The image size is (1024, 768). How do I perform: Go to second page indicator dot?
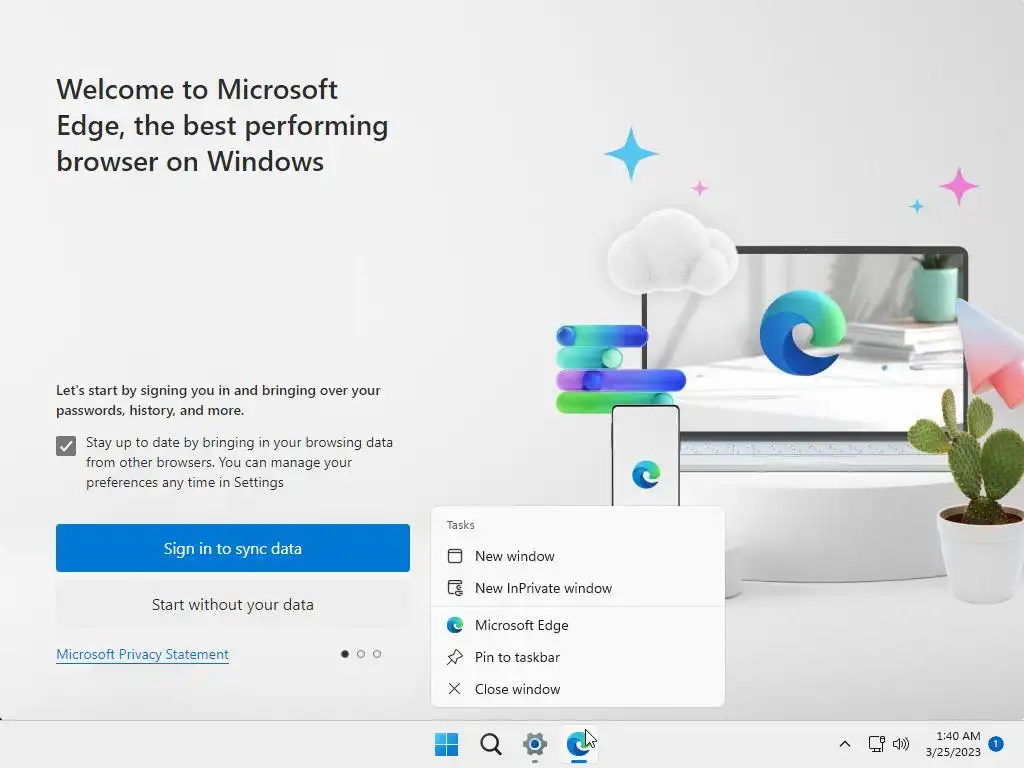pyautogui.click(x=361, y=654)
